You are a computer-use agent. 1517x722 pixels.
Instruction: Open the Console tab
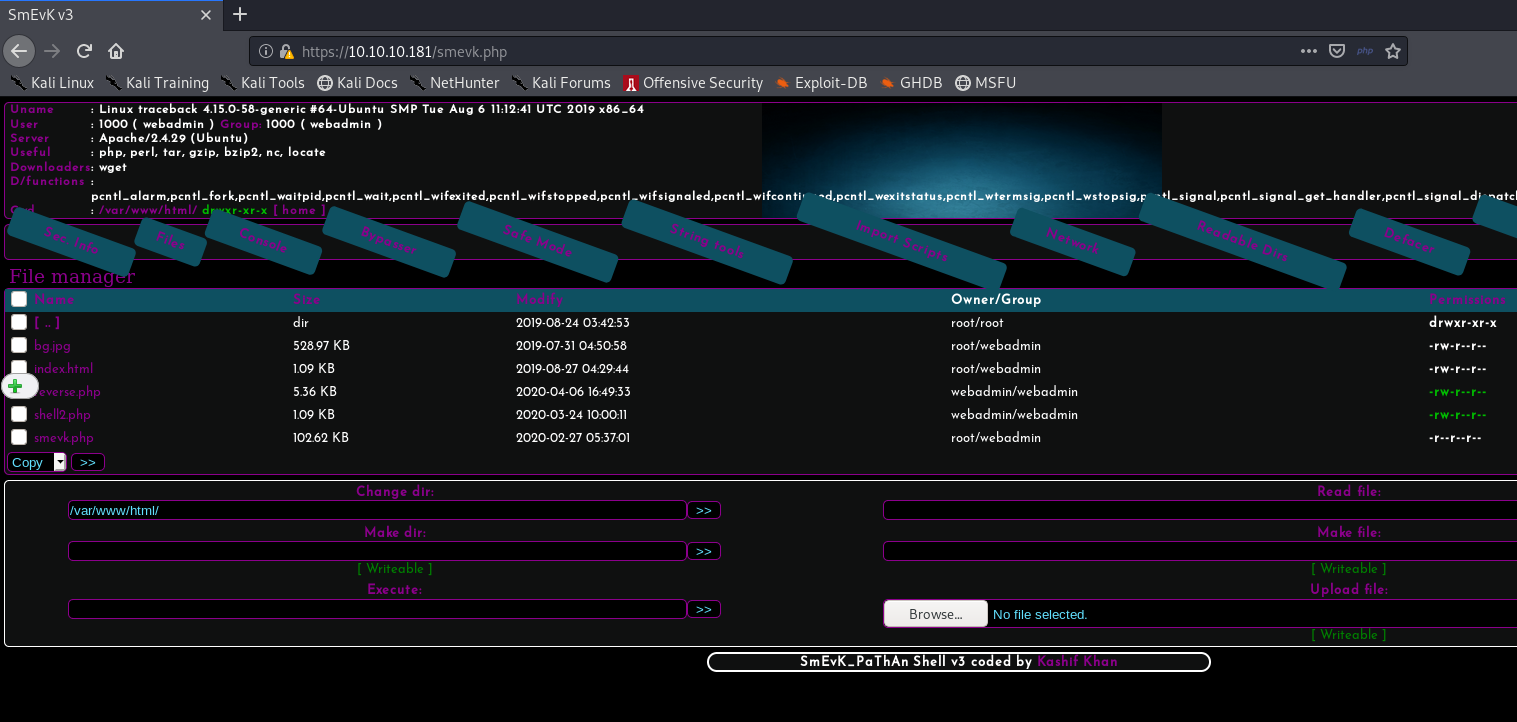(263, 240)
